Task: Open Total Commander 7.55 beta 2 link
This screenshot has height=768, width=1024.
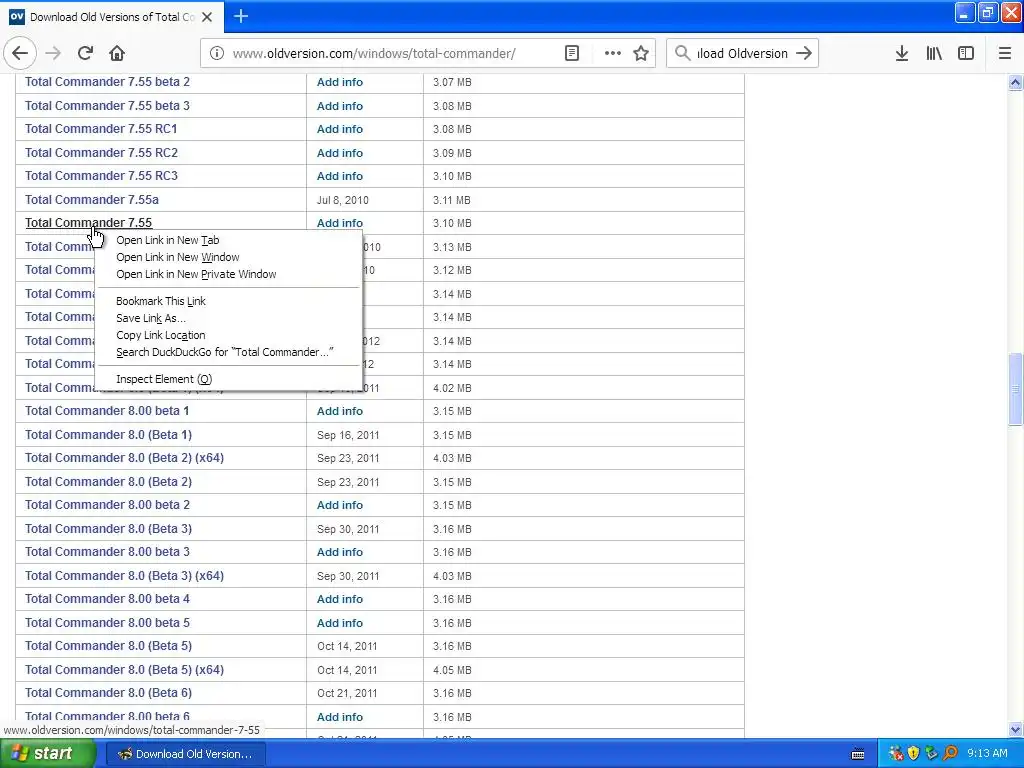Action: [x=107, y=82]
